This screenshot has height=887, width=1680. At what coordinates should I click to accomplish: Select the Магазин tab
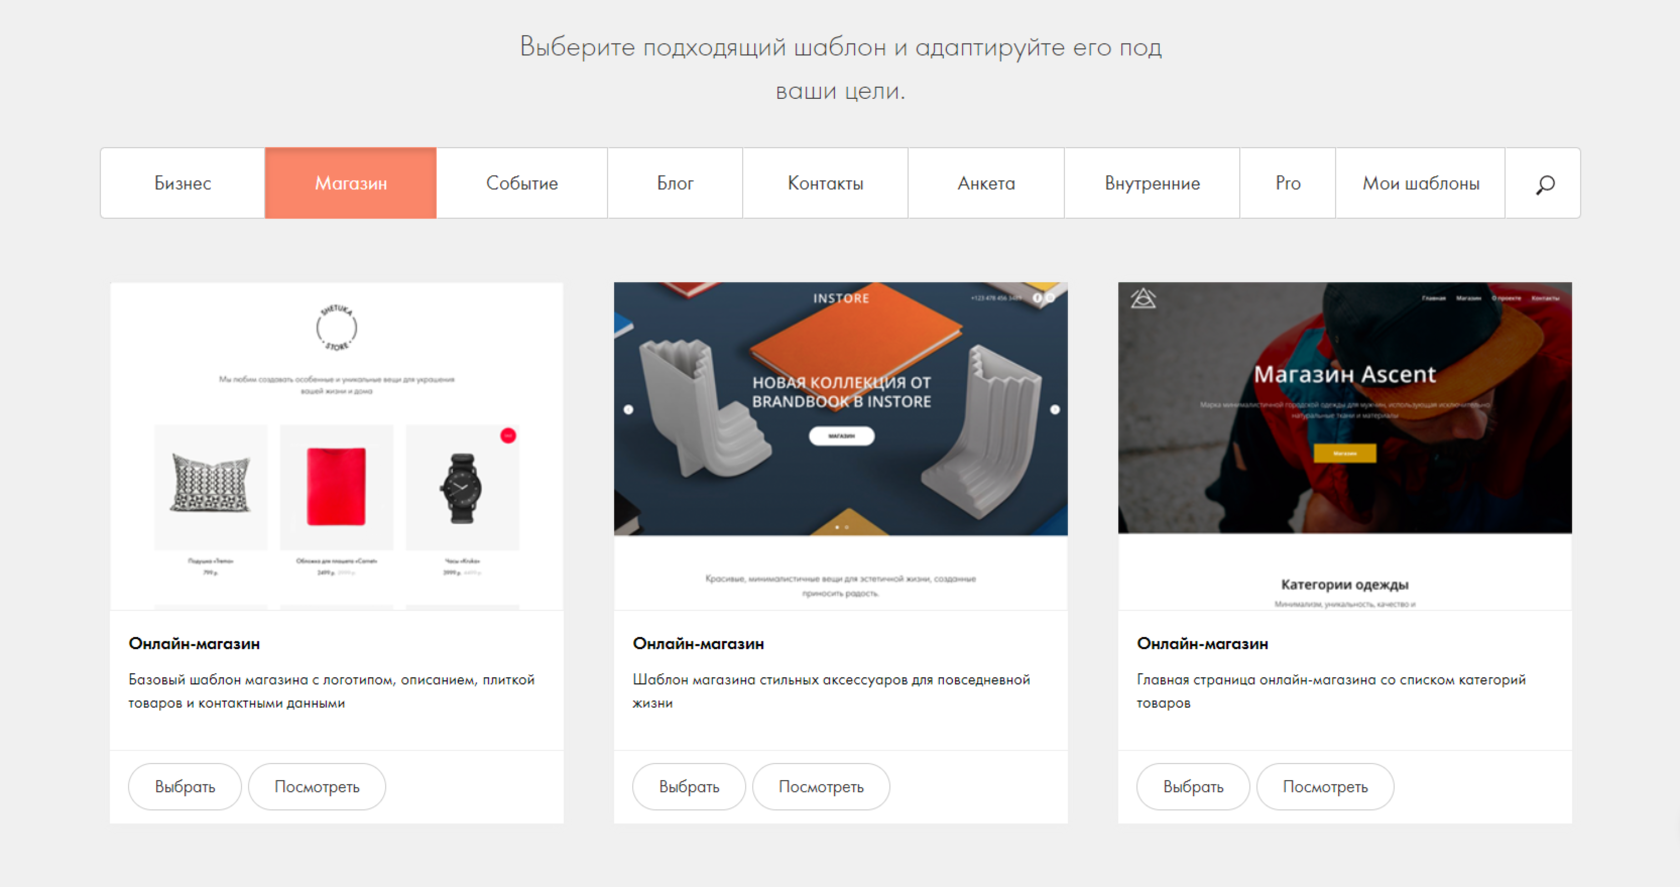(x=351, y=184)
